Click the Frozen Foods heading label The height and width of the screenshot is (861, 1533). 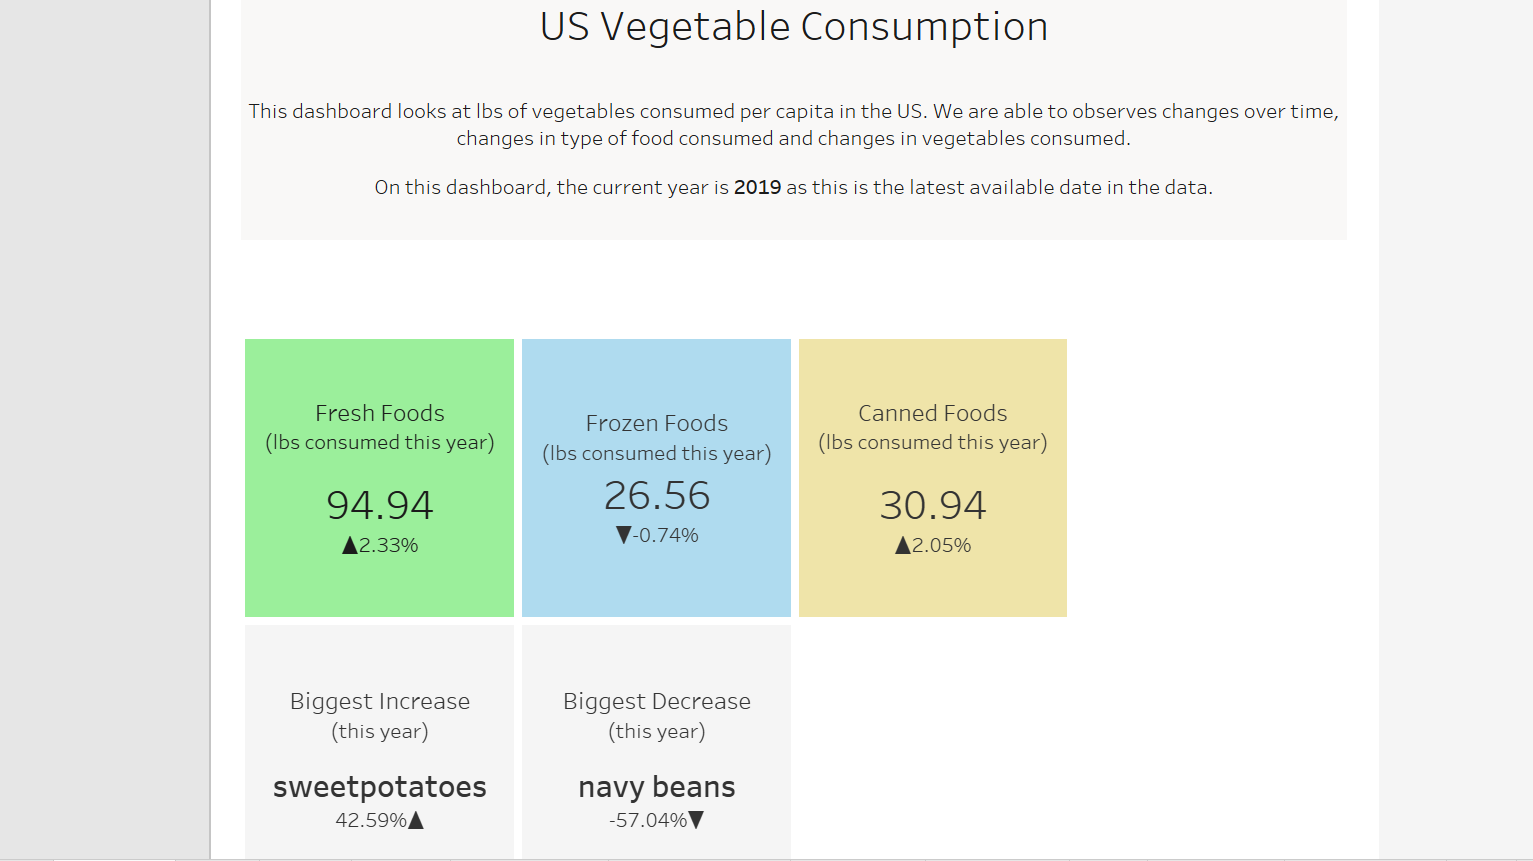click(657, 423)
